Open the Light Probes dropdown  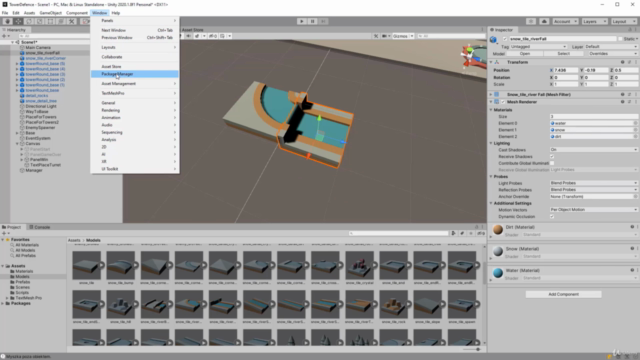point(593,183)
